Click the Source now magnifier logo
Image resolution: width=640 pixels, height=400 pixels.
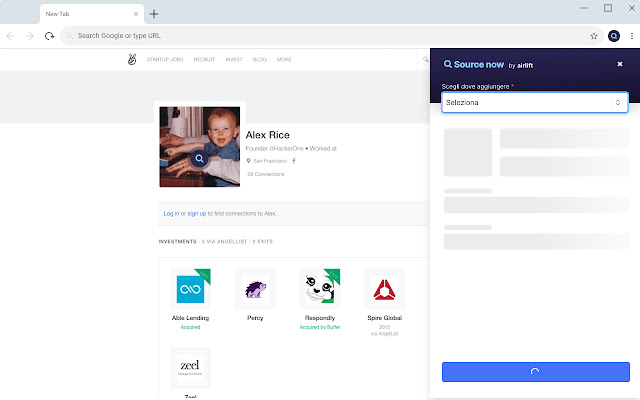click(448, 64)
